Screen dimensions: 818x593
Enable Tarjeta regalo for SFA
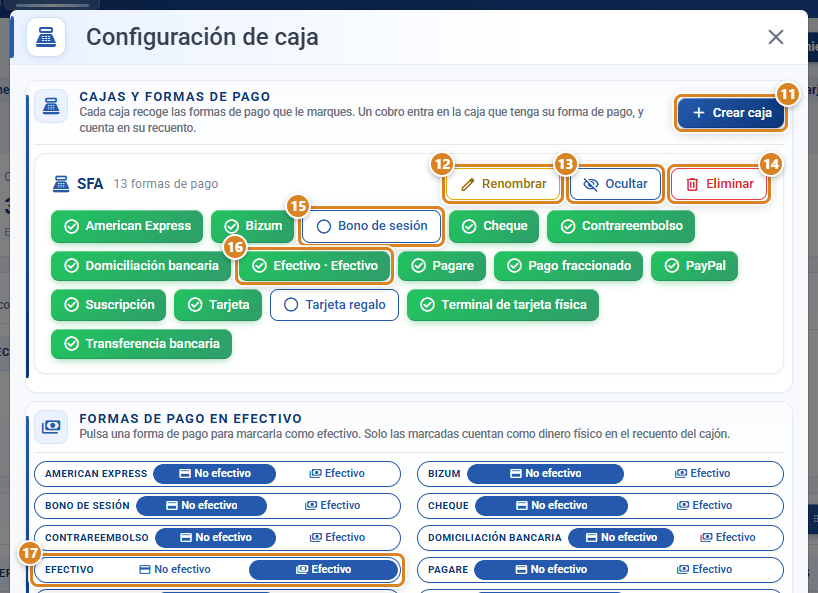[334, 305]
